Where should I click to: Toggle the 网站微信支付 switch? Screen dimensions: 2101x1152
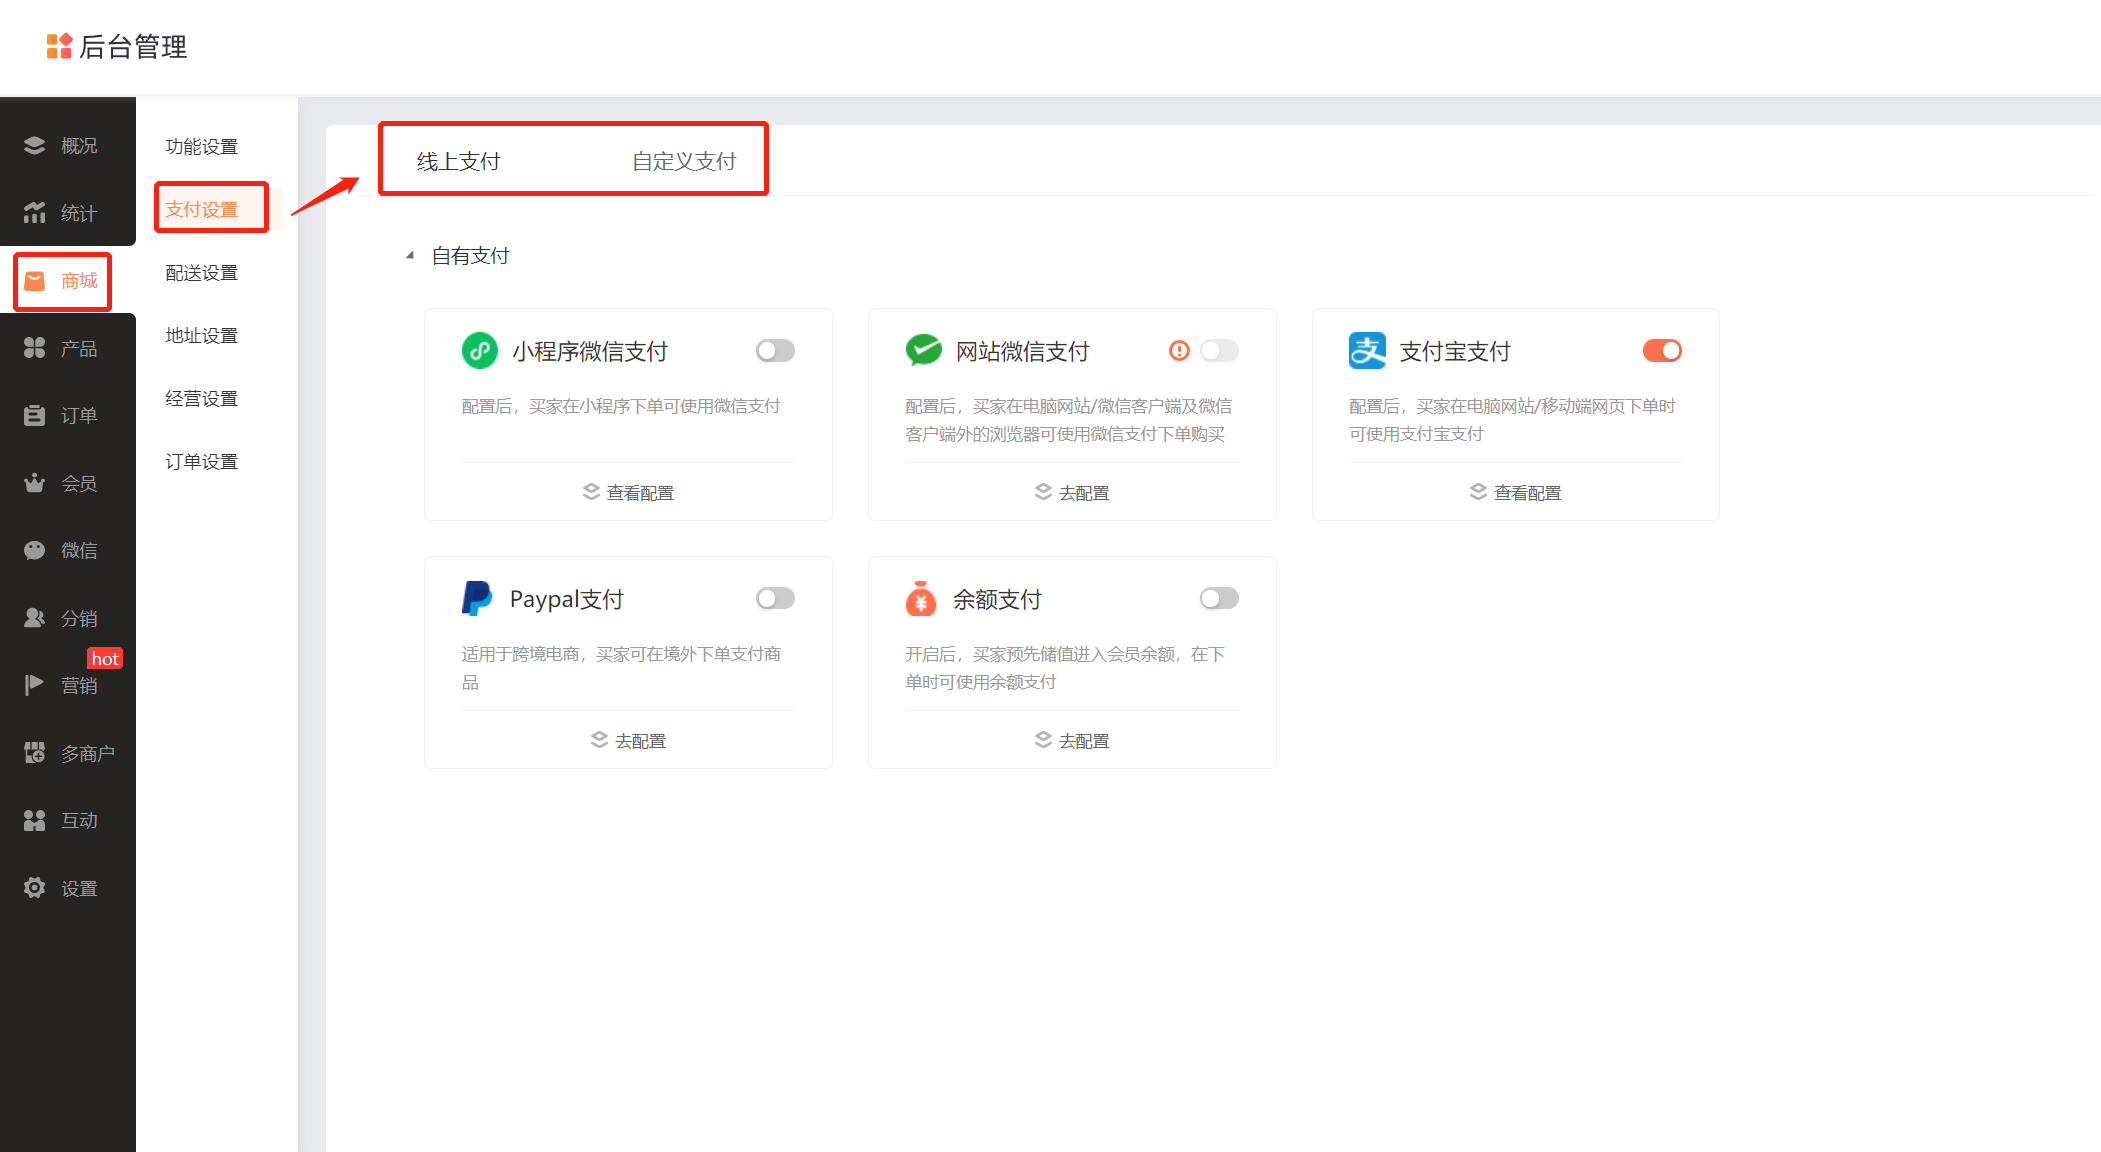click(x=1219, y=350)
